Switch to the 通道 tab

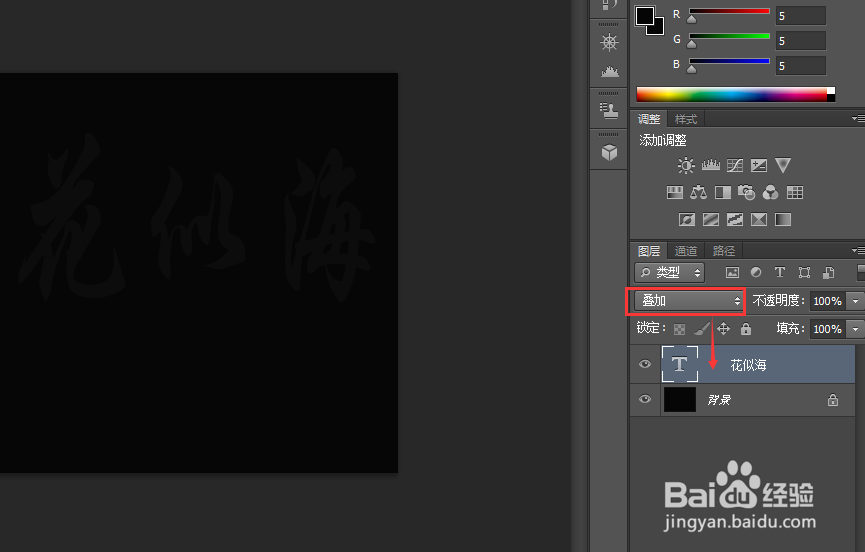point(686,251)
